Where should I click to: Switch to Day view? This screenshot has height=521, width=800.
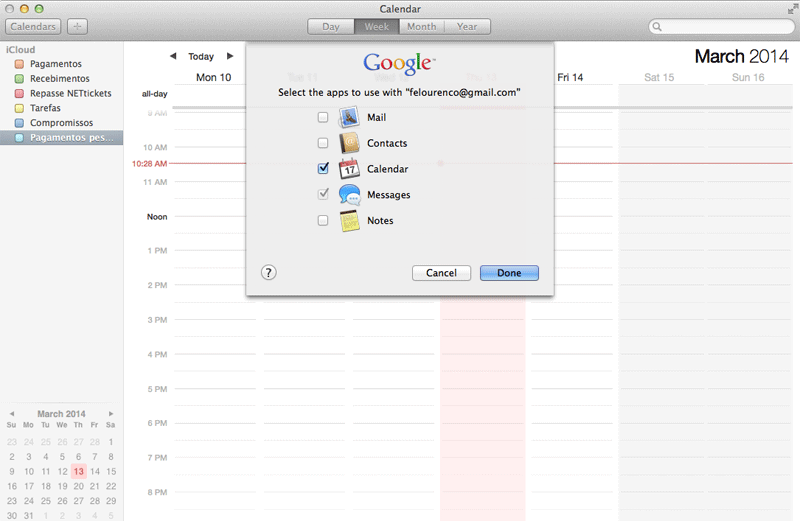click(331, 27)
